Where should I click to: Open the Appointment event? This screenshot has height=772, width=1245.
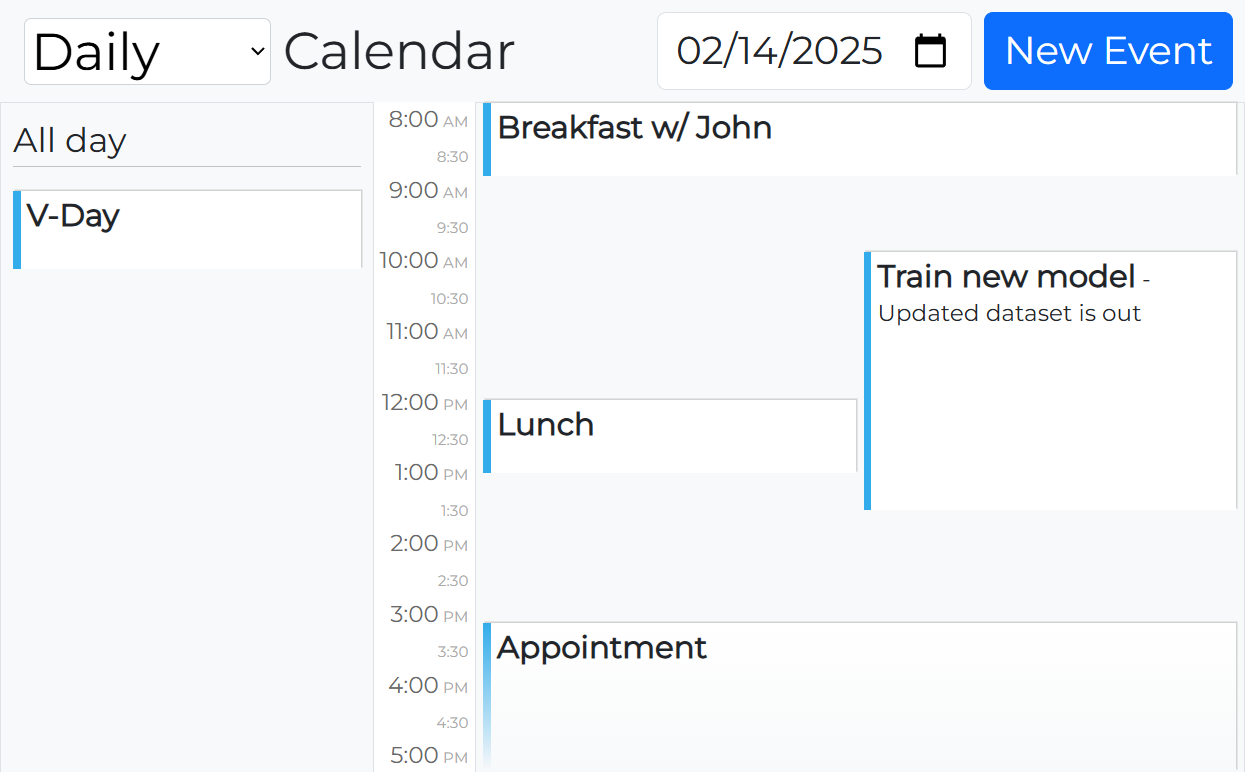[x=860, y=690]
